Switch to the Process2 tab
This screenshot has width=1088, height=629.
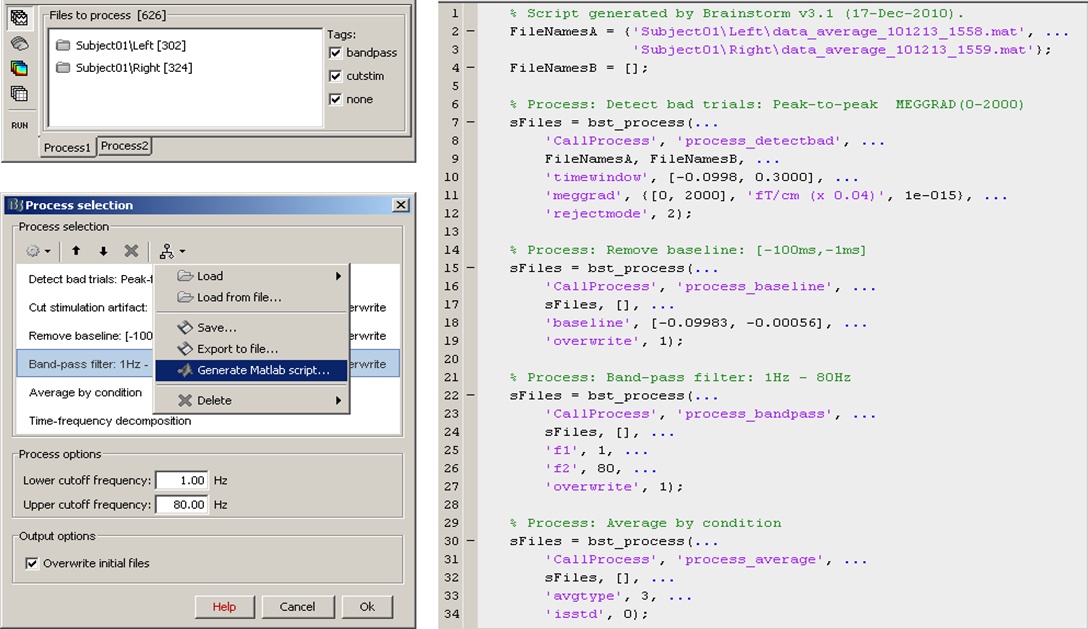coord(124,146)
